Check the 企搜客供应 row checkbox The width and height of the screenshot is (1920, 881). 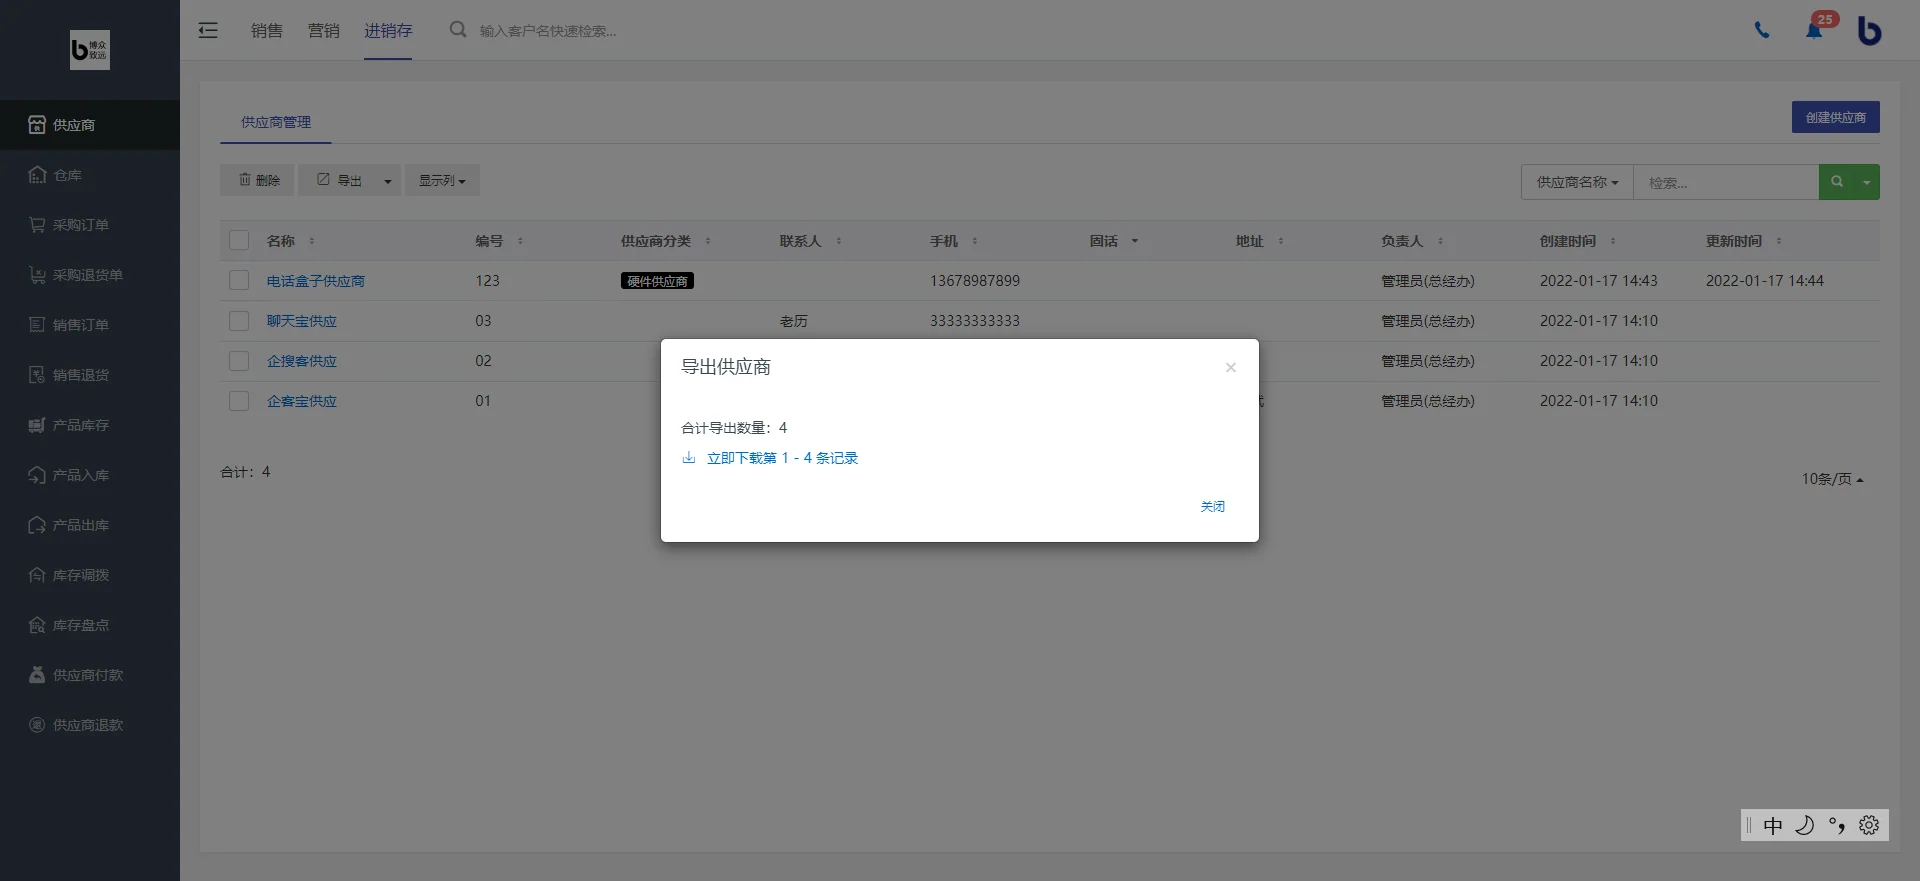point(239,361)
